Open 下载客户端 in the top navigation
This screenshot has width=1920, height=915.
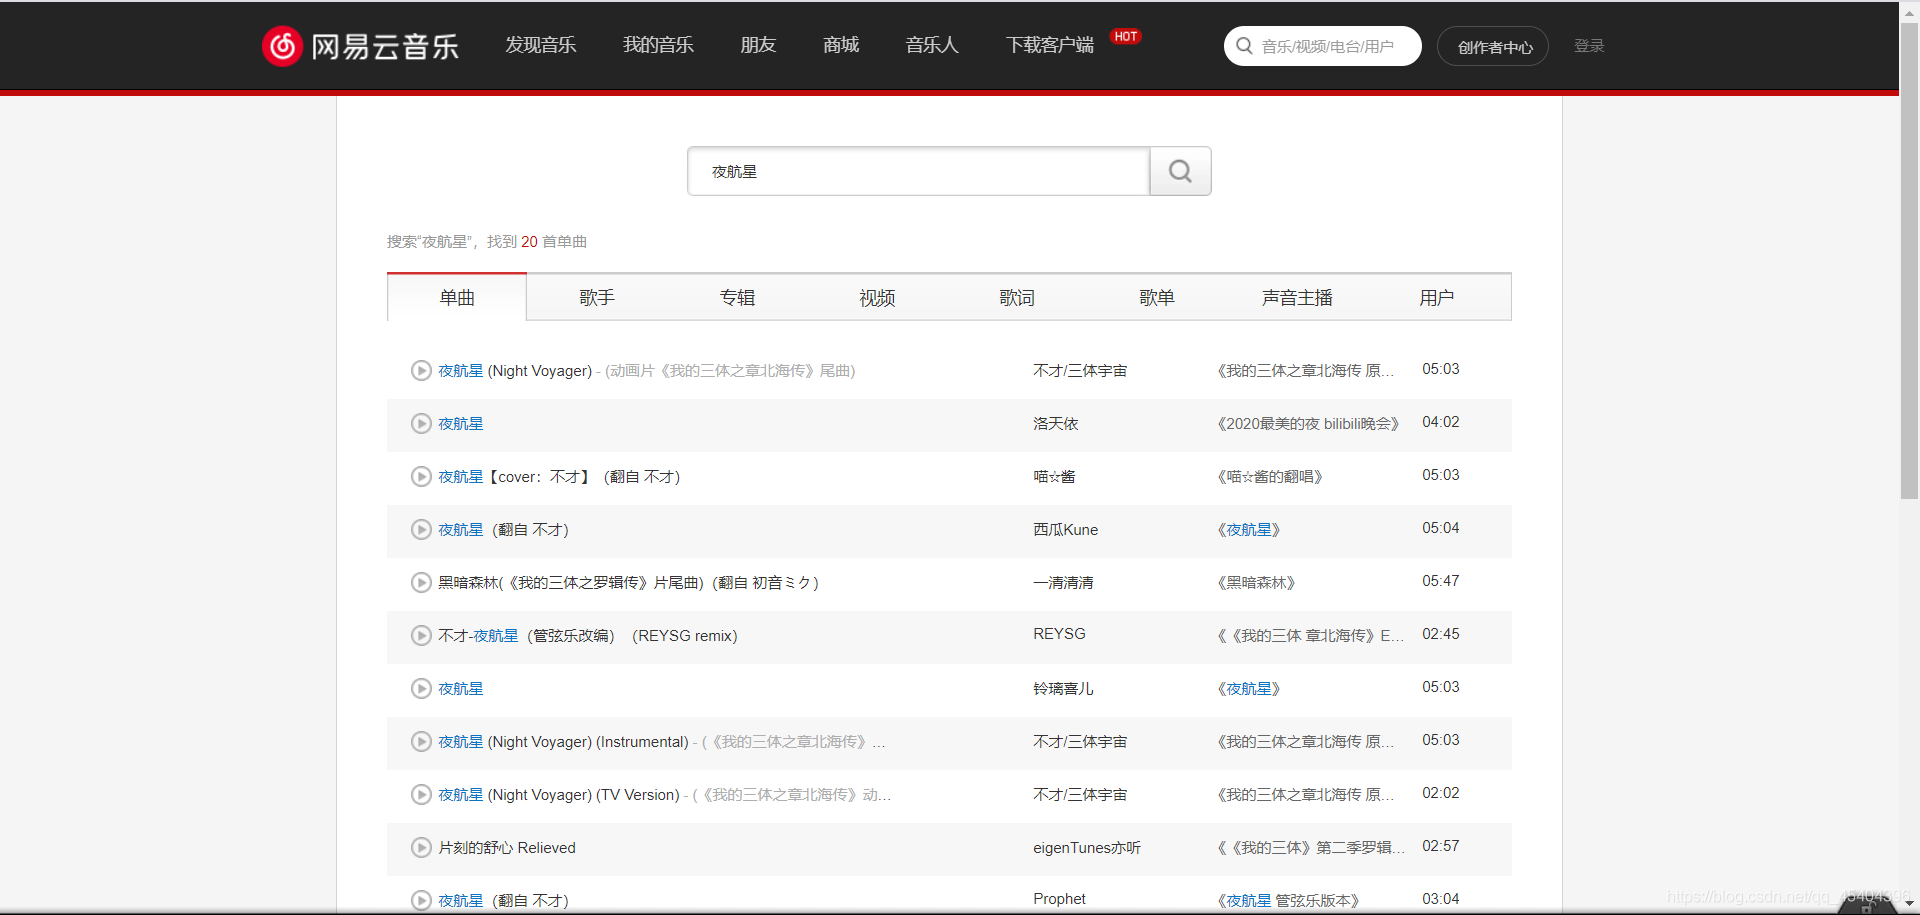pyautogui.click(x=1050, y=45)
